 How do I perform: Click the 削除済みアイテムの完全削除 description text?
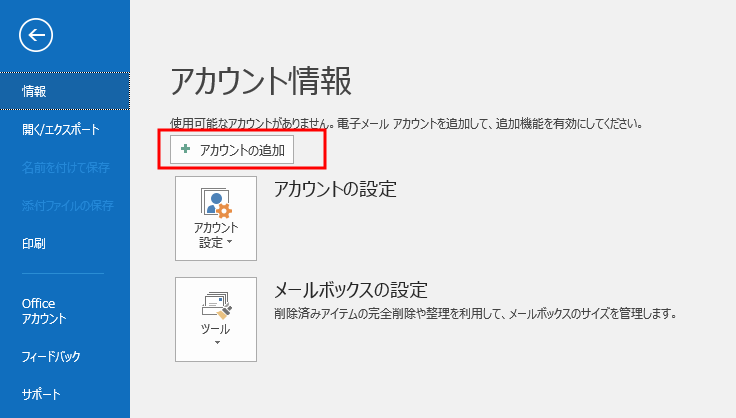pyautogui.click(x=475, y=313)
